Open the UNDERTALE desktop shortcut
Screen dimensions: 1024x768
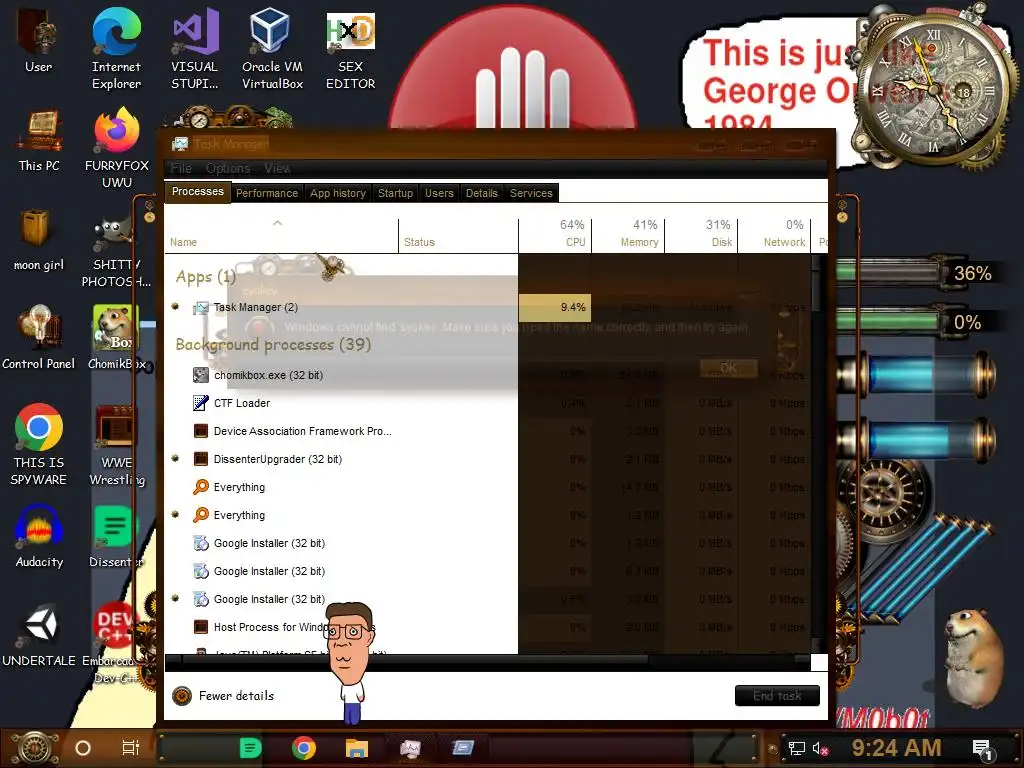point(39,635)
